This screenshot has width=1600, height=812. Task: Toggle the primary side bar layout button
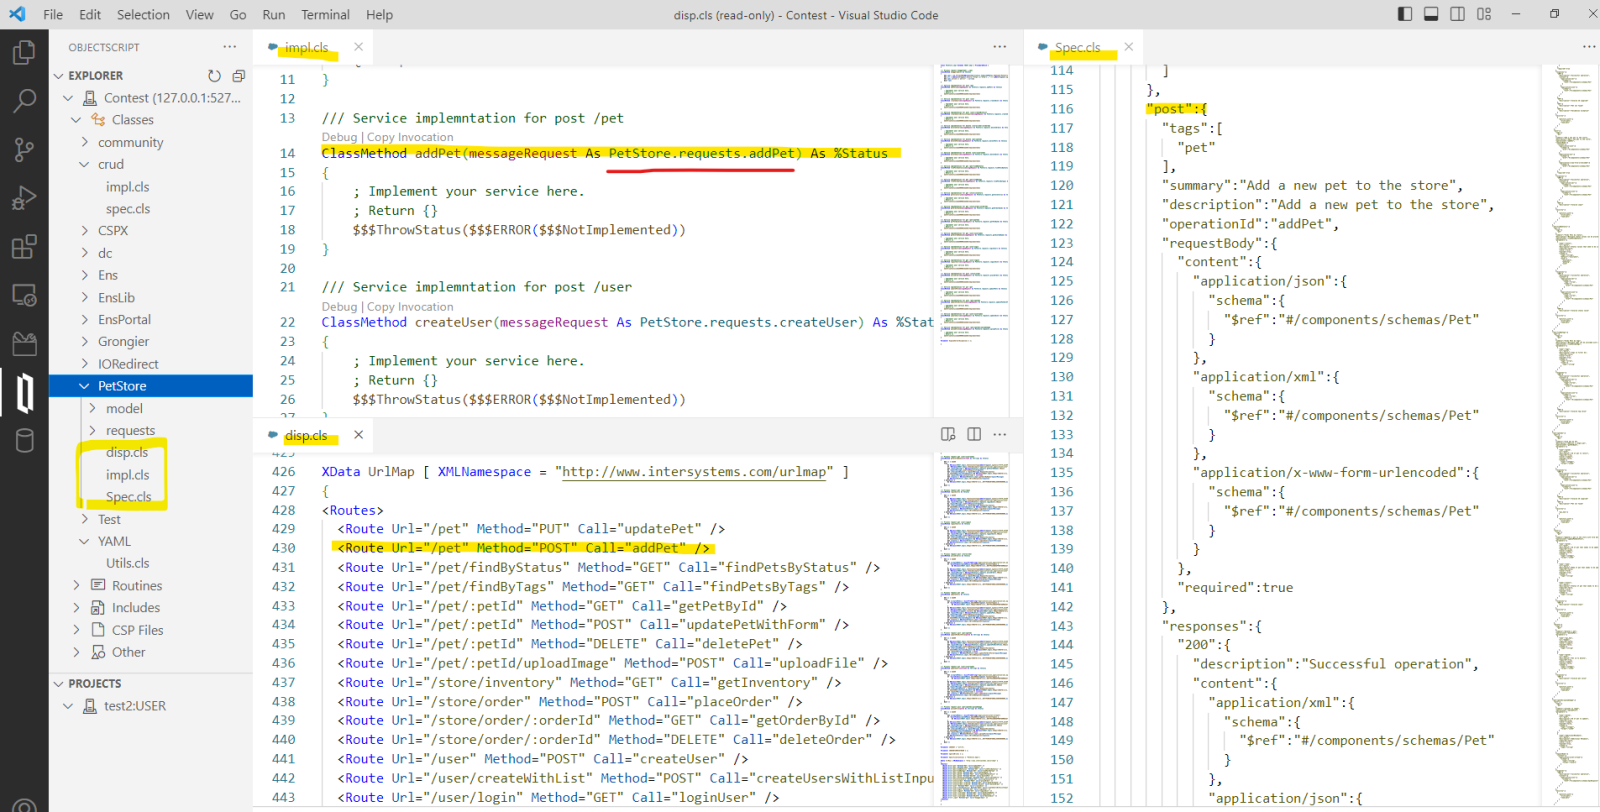(1405, 14)
